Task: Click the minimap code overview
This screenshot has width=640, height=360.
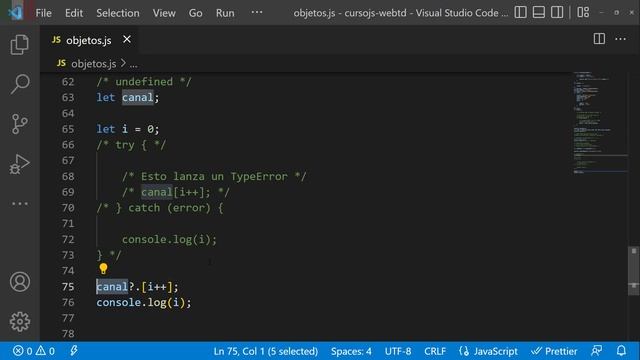Action: tap(600, 122)
